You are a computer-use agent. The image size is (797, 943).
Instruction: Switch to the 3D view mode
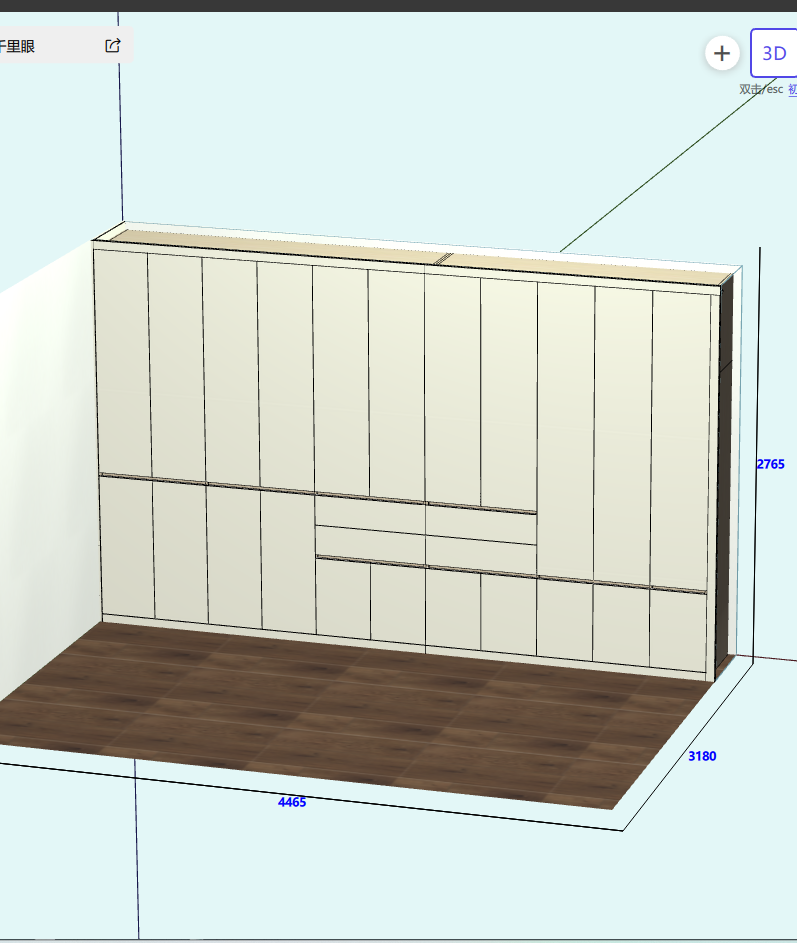tap(774, 53)
